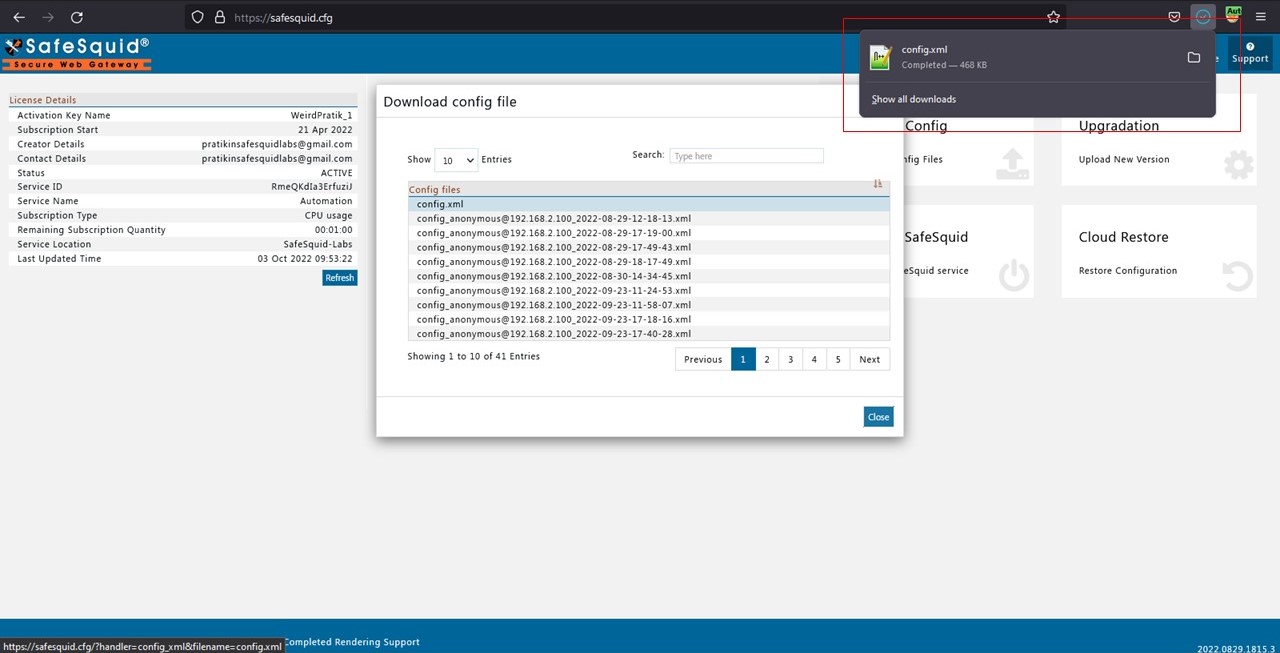Select config file dated 2022-09-23-11-24-53

[x=648, y=290]
